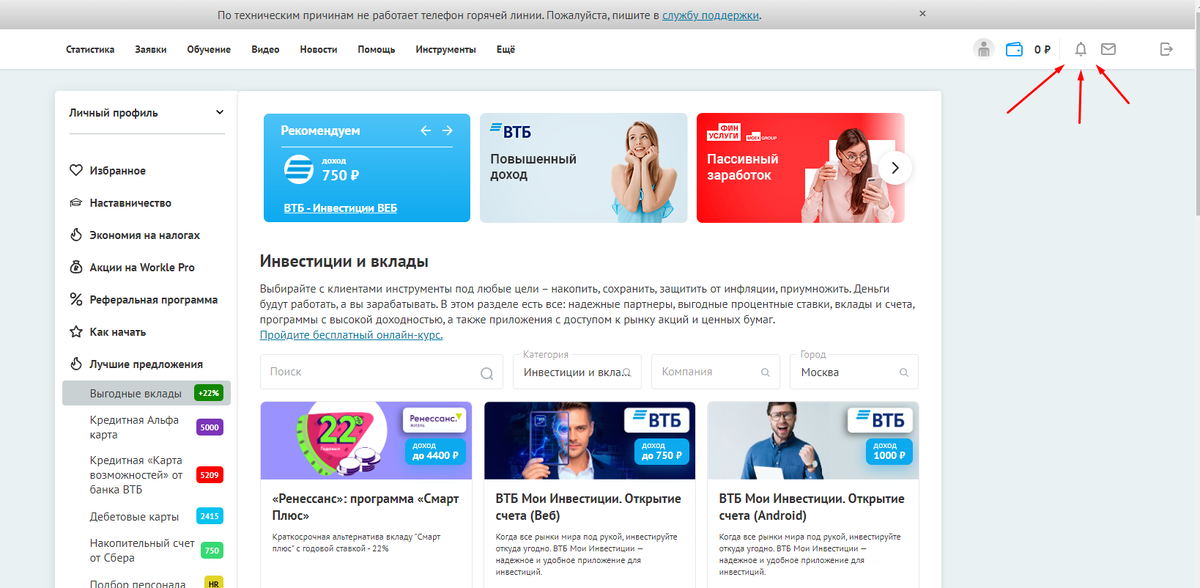Open the Город dropdown showing Москва
Viewport: 1200px width, 588px height.
coord(855,371)
